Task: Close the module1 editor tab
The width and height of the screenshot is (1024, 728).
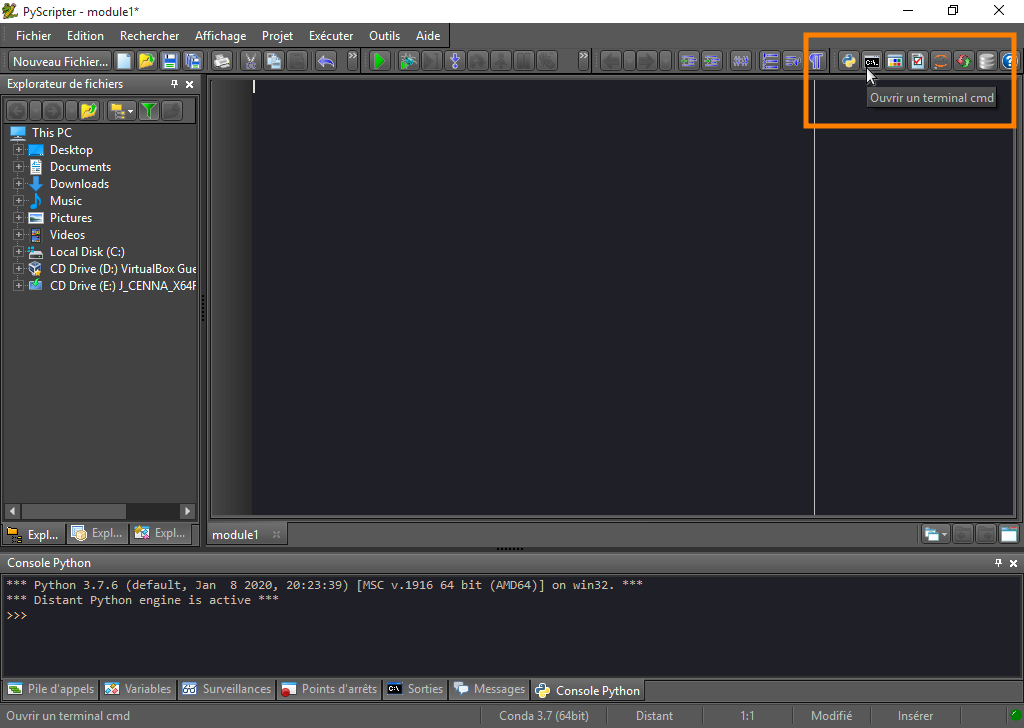Action: coord(277,535)
